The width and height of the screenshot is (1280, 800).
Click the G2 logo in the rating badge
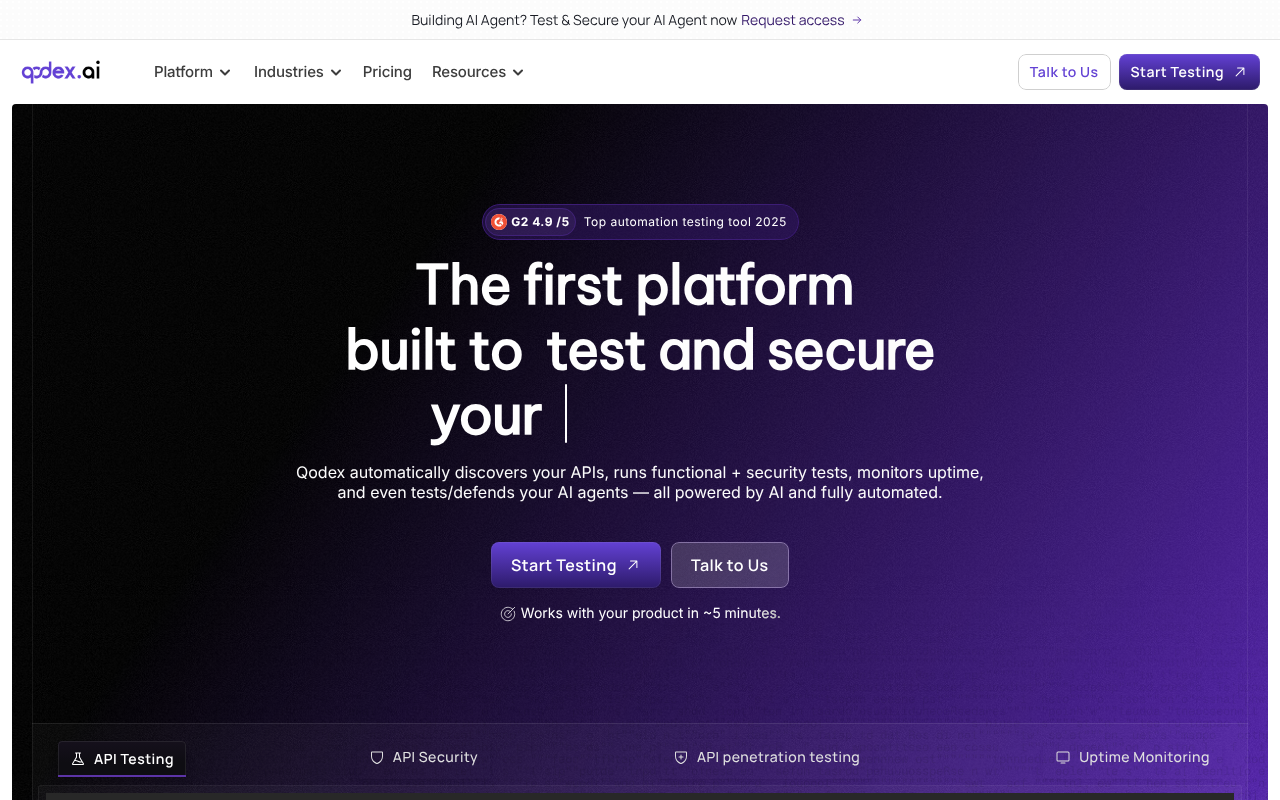[x=499, y=222]
